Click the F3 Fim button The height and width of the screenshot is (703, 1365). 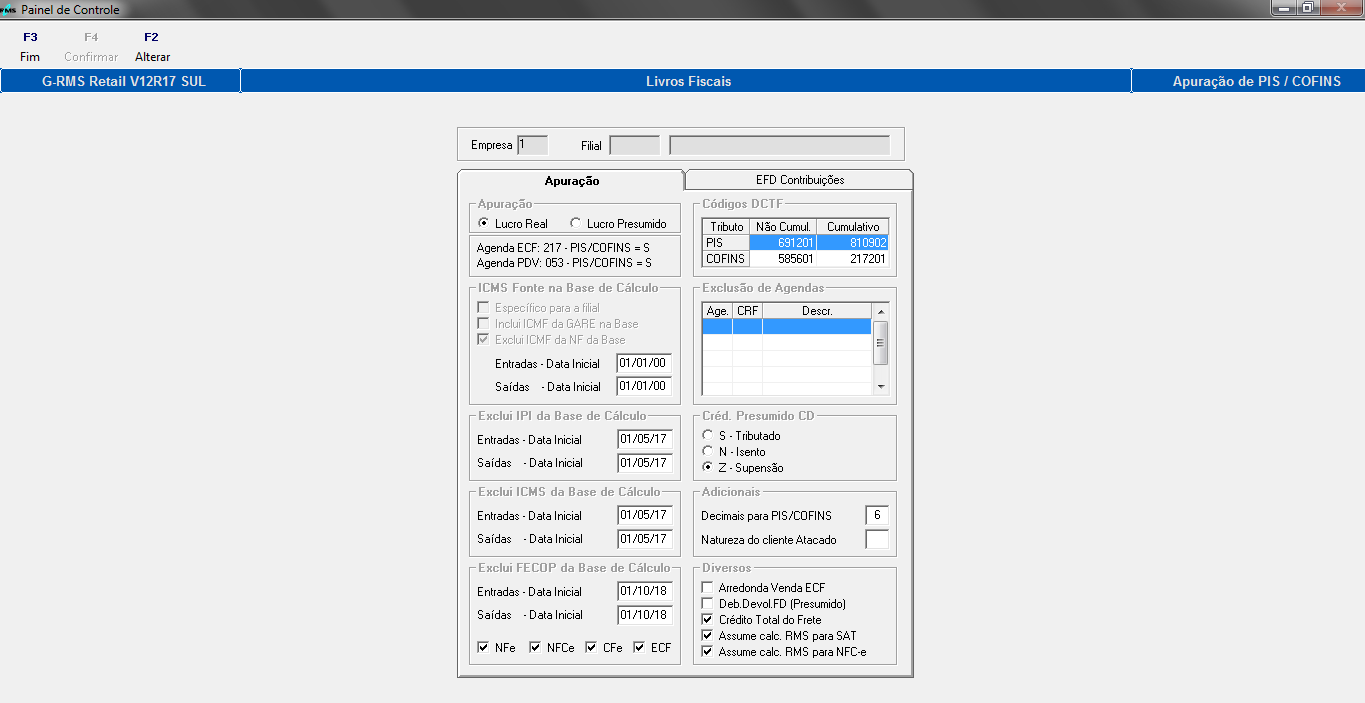(x=30, y=47)
